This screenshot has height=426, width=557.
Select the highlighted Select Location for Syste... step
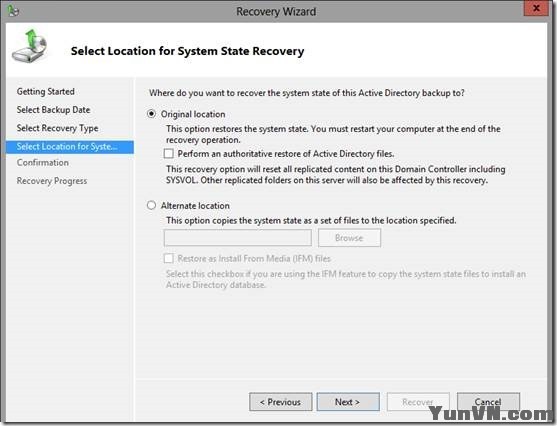coord(70,147)
